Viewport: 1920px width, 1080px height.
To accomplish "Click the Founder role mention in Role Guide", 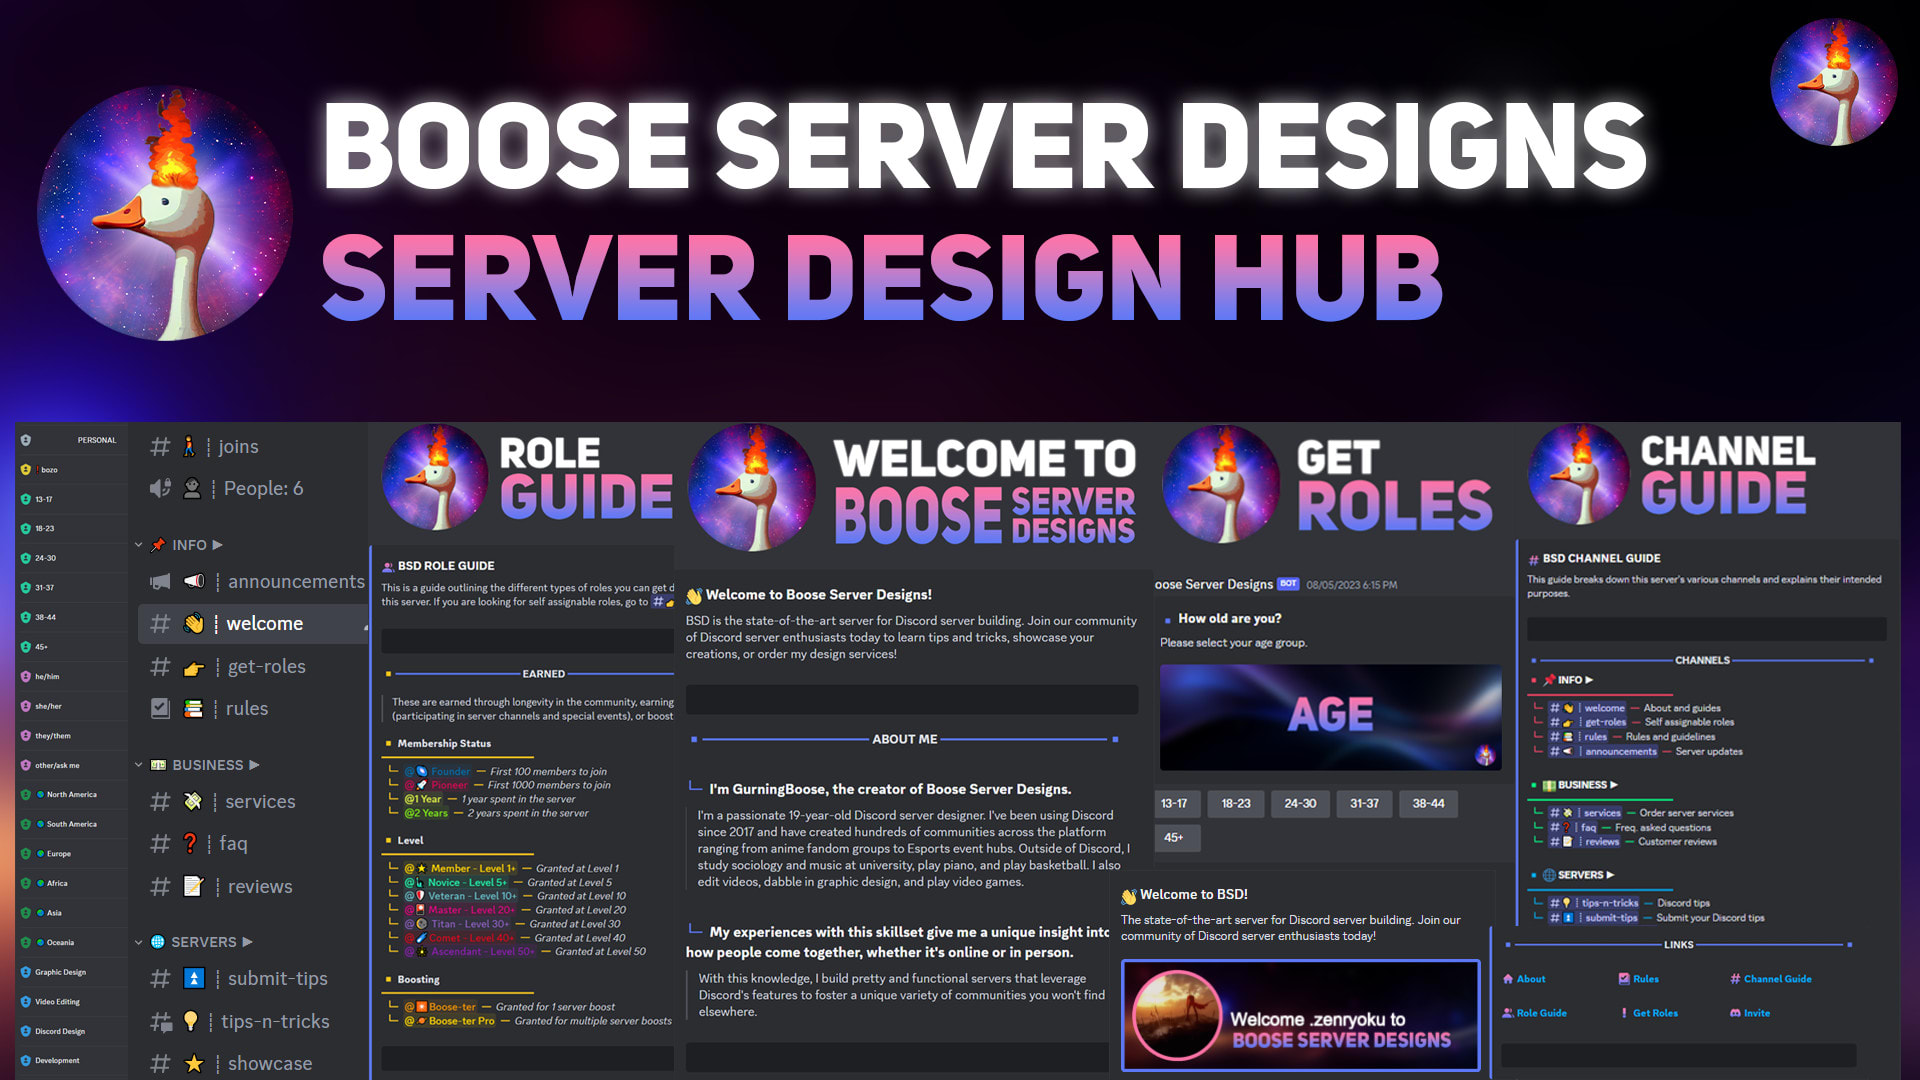I will [x=438, y=771].
